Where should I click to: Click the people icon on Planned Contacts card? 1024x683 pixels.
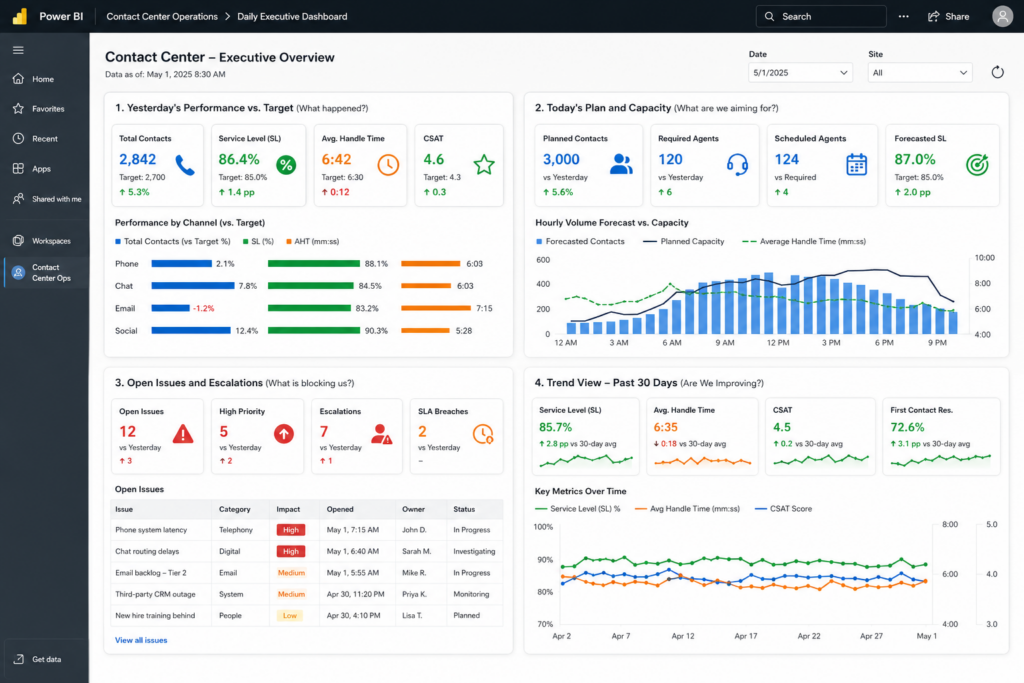pos(621,164)
